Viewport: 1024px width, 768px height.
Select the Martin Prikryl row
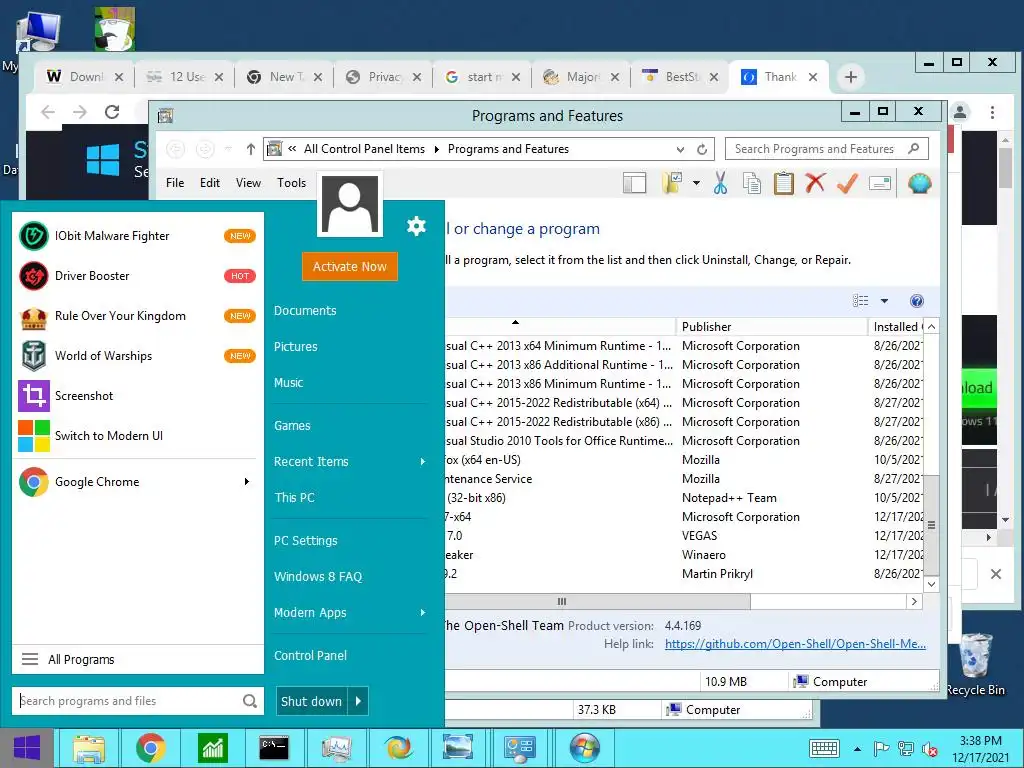point(684,574)
